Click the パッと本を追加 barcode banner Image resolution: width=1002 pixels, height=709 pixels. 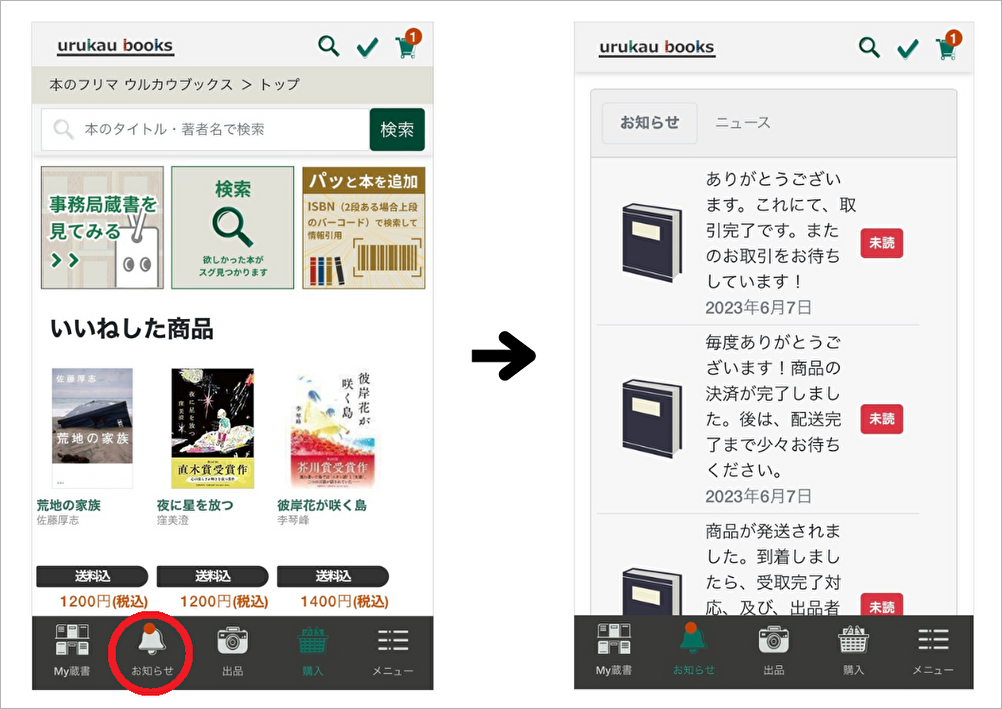[x=363, y=228]
